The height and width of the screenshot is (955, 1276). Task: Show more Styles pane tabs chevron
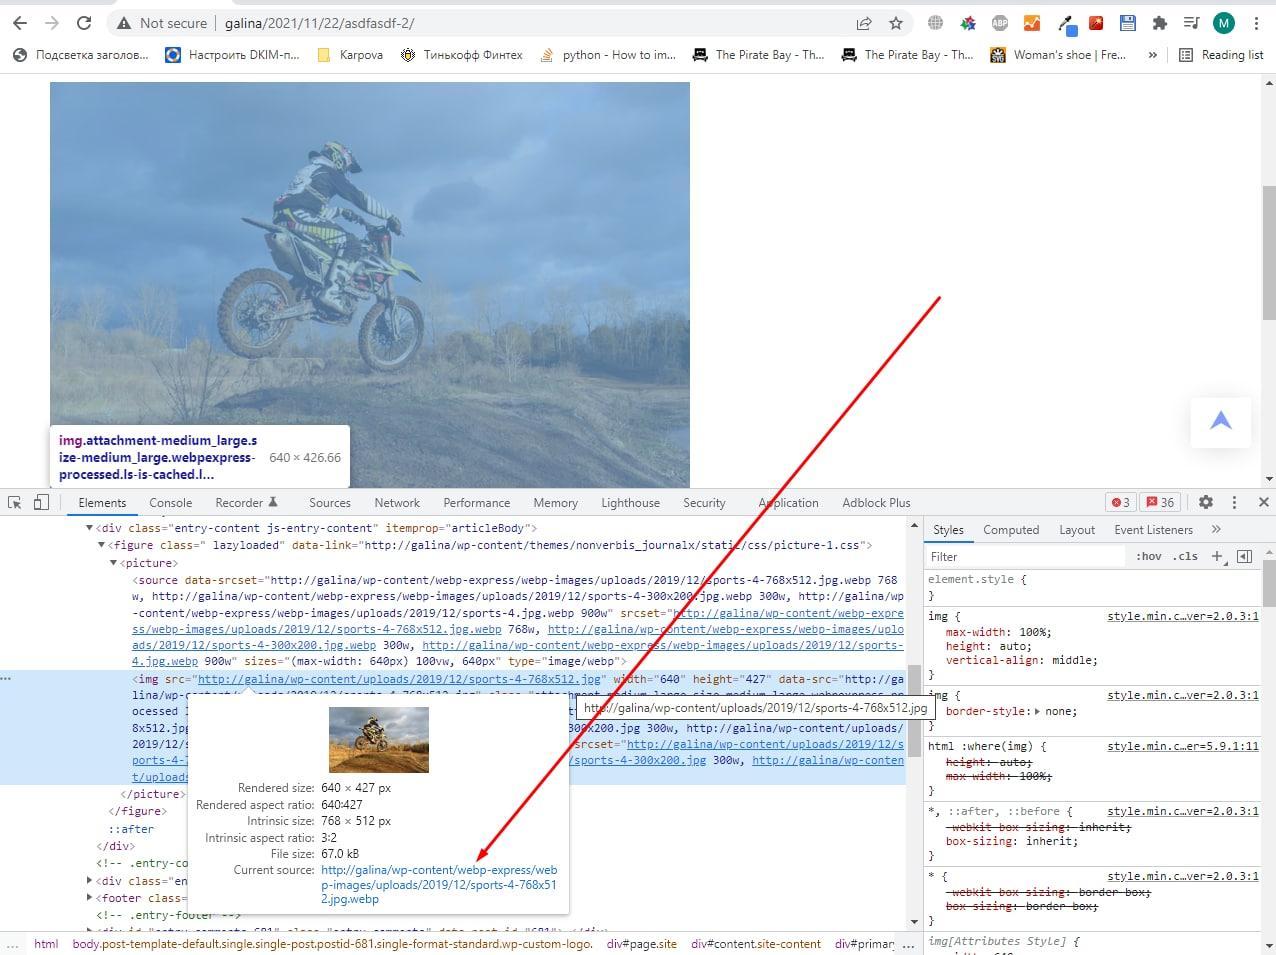[x=1216, y=529]
